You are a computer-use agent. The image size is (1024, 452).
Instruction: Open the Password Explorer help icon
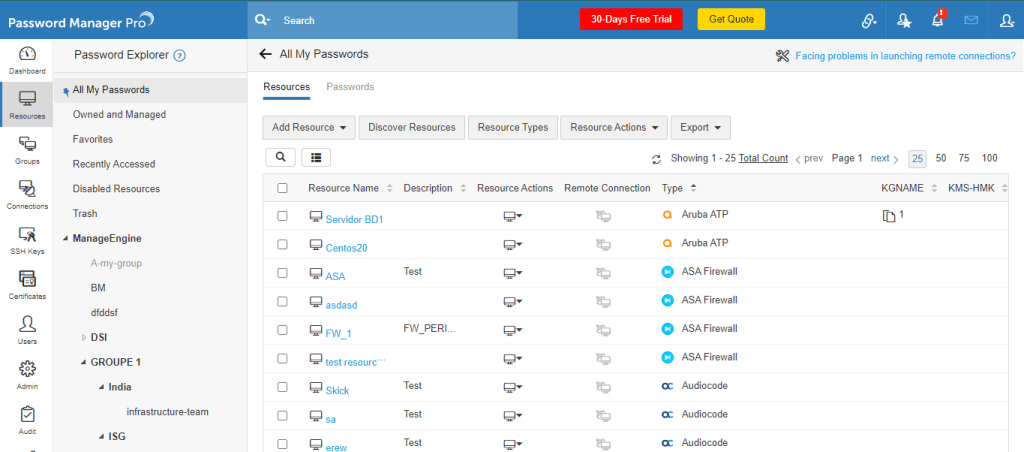click(179, 56)
